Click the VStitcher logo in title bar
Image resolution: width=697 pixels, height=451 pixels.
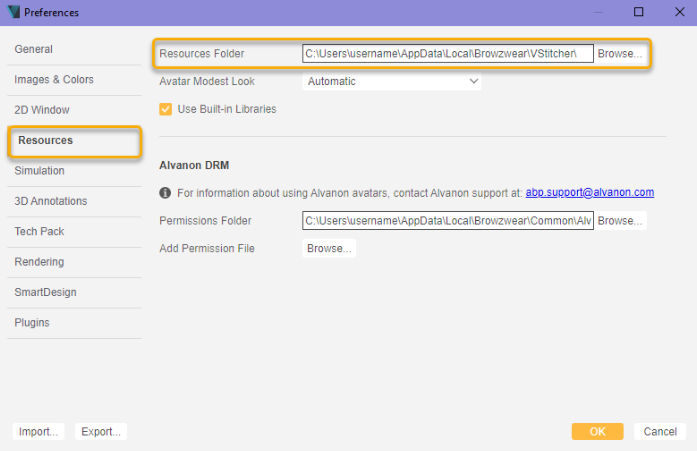pos(13,12)
